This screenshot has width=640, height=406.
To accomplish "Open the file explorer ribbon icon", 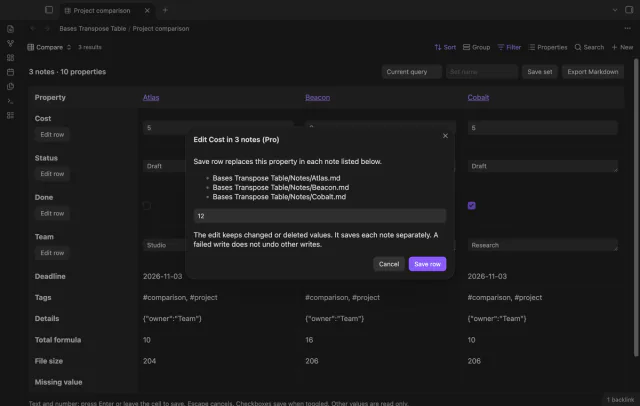I will (11, 29).
